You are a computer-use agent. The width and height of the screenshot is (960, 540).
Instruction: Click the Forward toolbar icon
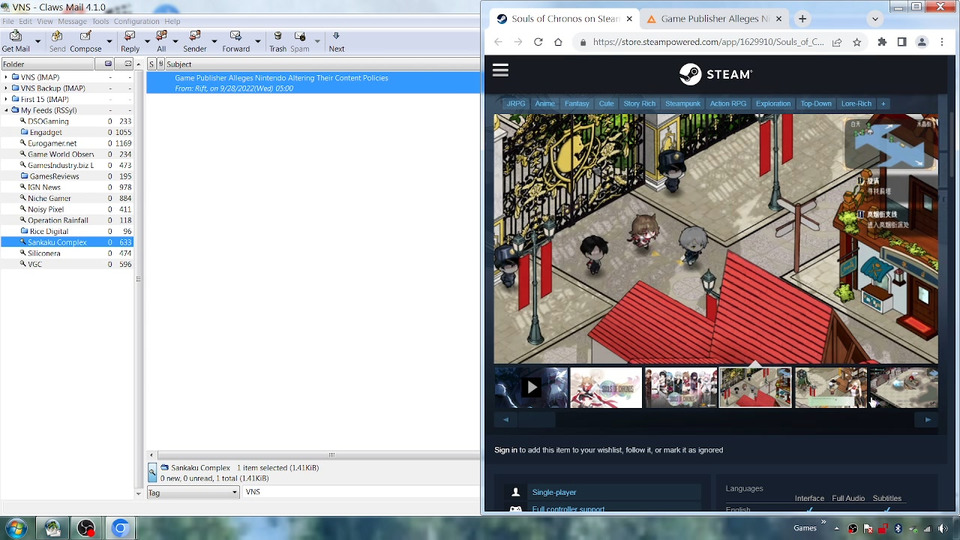pos(236,41)
